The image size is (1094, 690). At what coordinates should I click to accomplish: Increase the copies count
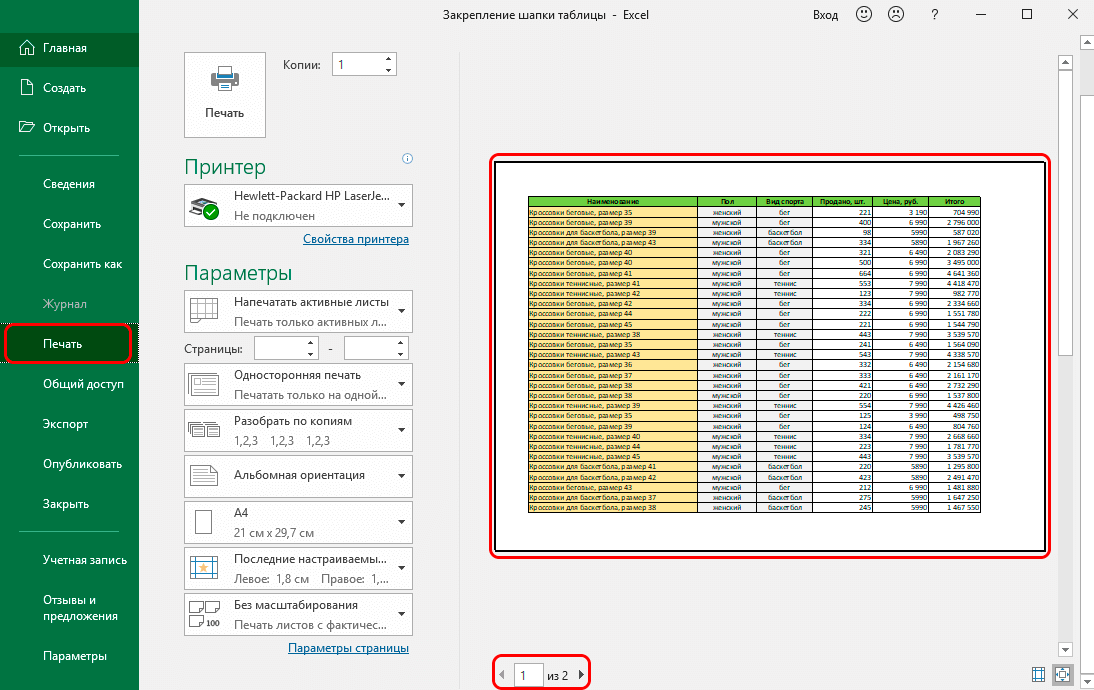[388, 59]
